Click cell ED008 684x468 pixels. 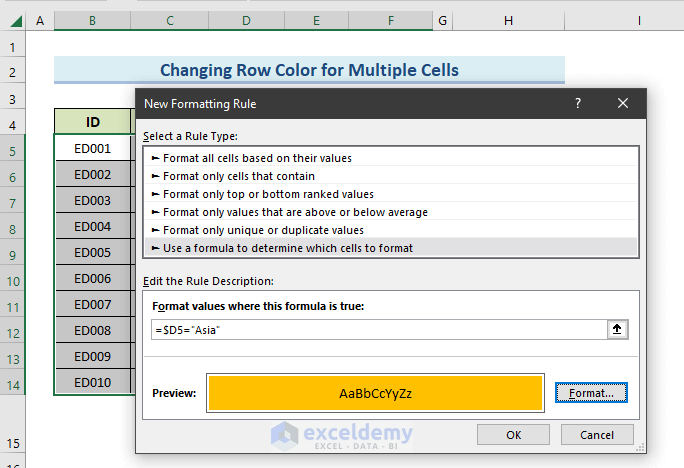coord(92,330)
